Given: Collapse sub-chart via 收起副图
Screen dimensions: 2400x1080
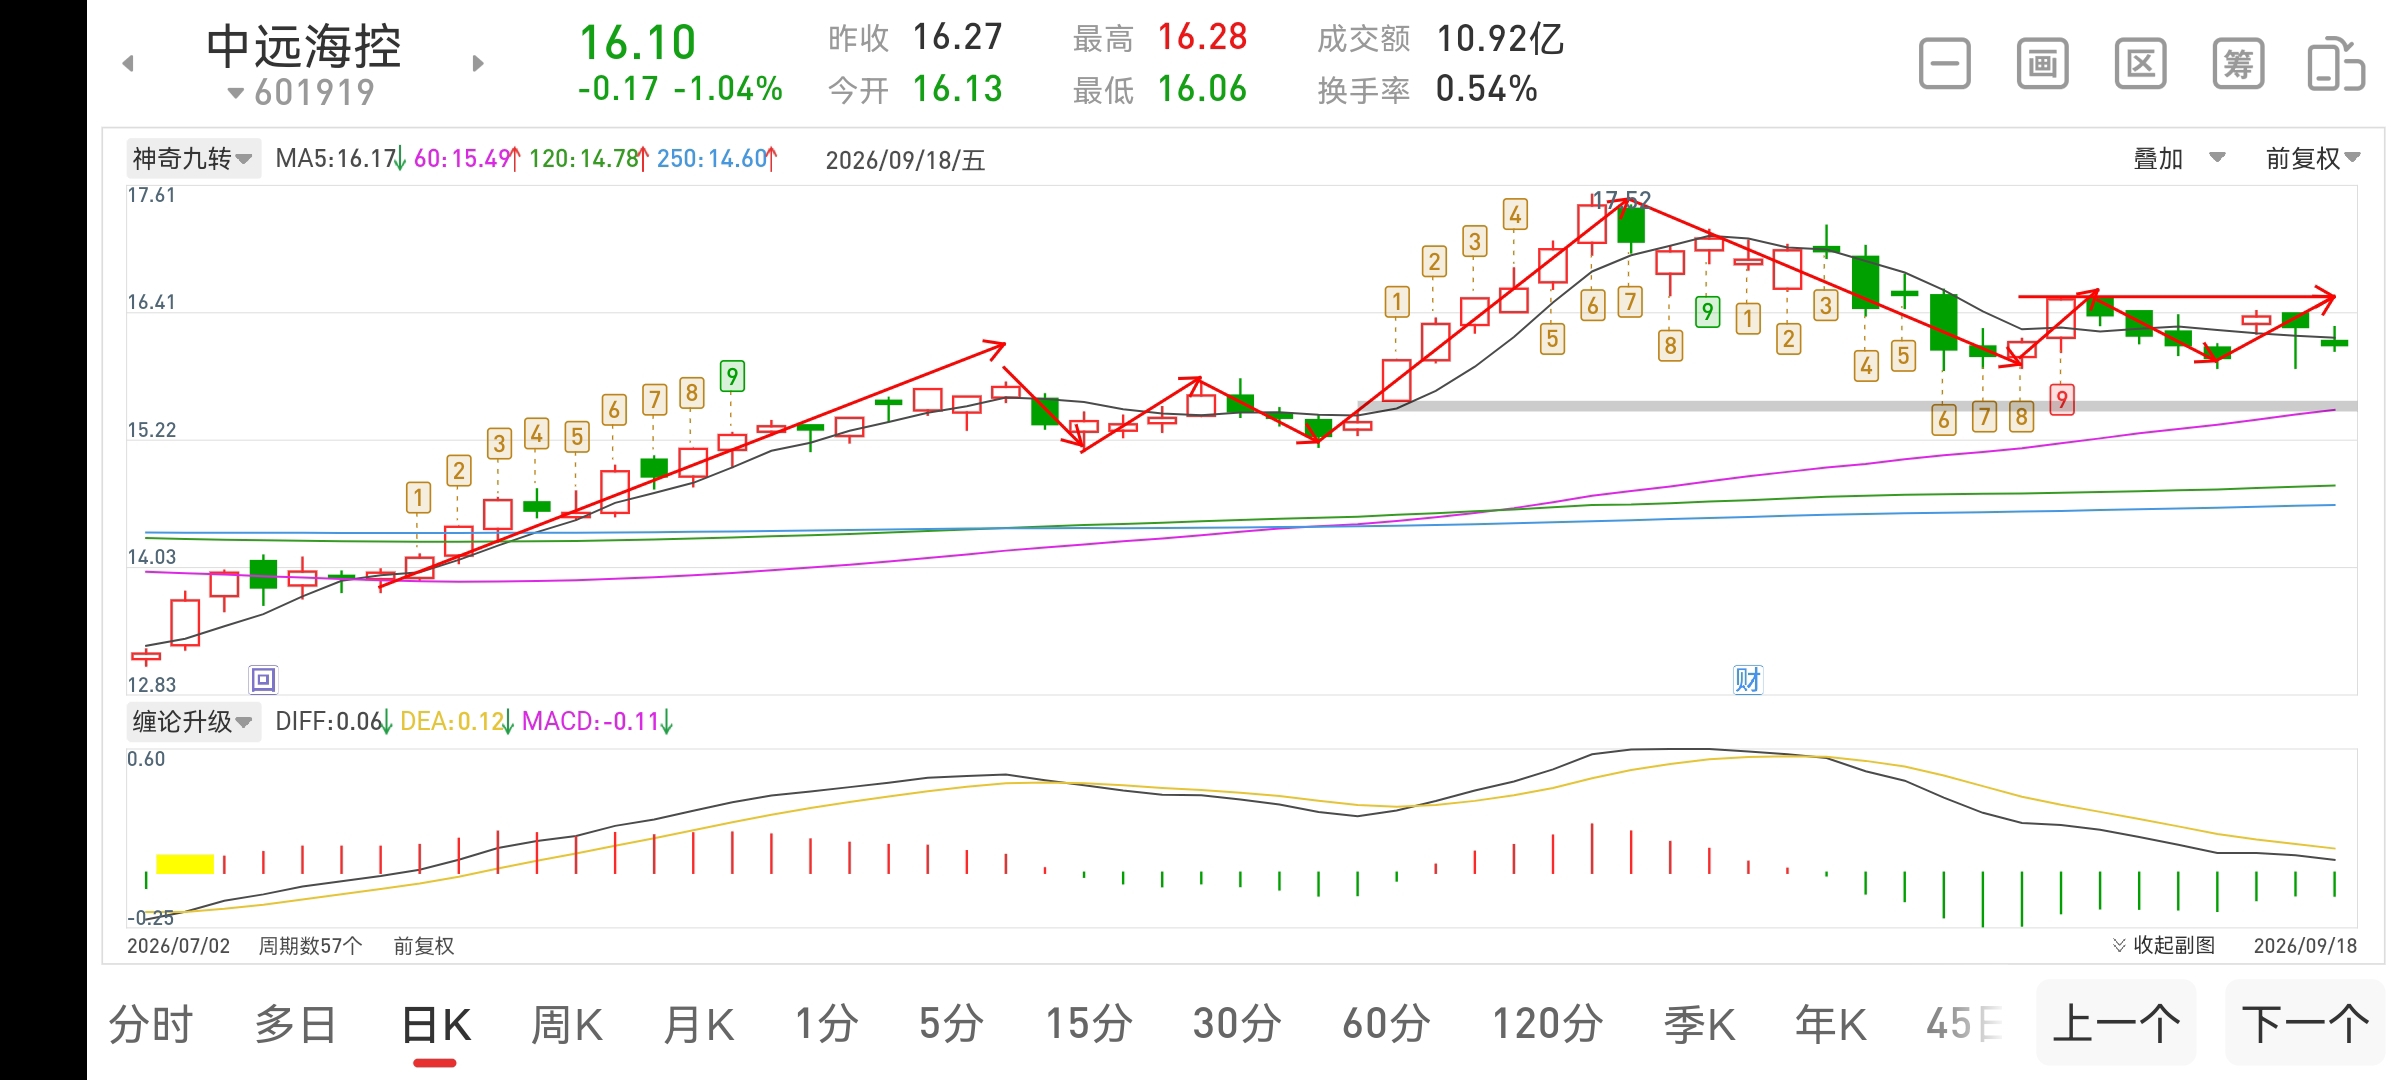Looking at the screenshot, I should point(2163,945).
